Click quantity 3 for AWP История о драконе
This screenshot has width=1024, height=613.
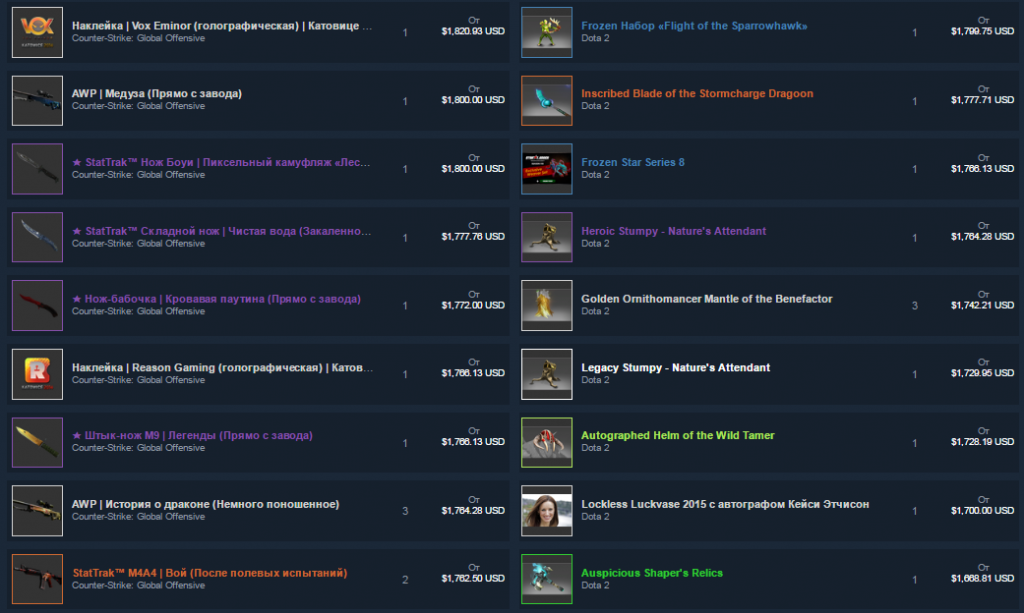[x=405, y=511]
